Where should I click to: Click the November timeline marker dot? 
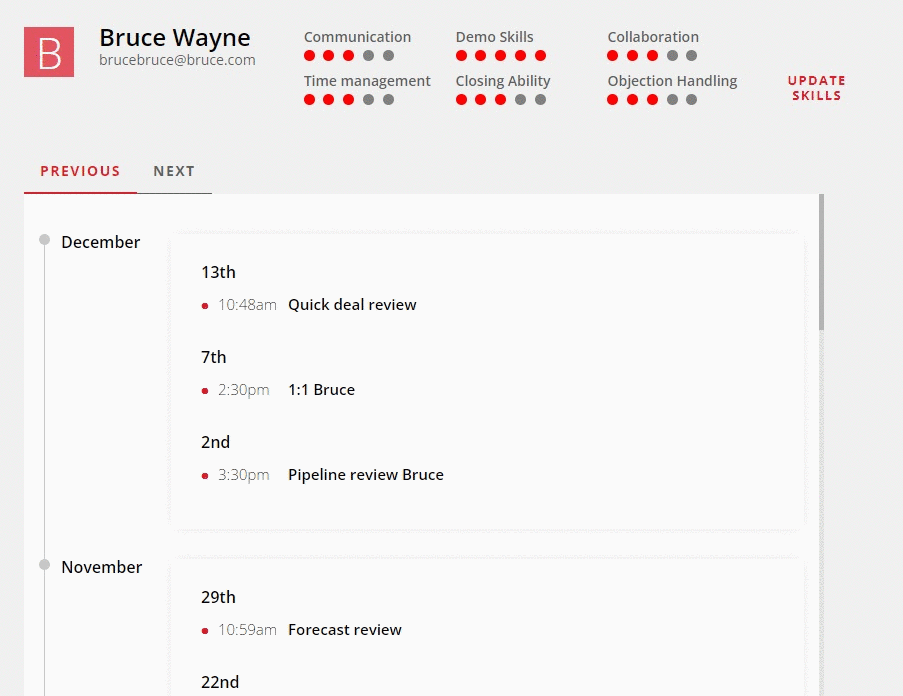click(44, 565)
